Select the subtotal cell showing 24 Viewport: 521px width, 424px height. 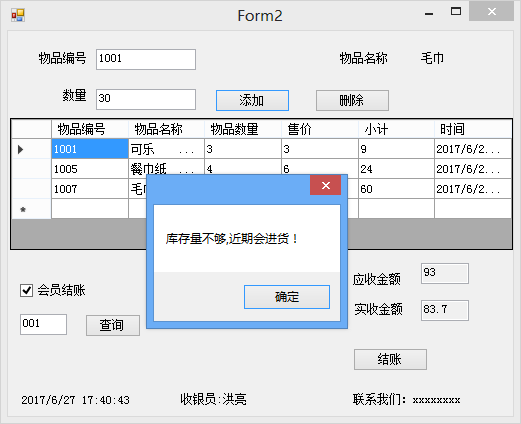pyautogui.click(x=396, y=169)
